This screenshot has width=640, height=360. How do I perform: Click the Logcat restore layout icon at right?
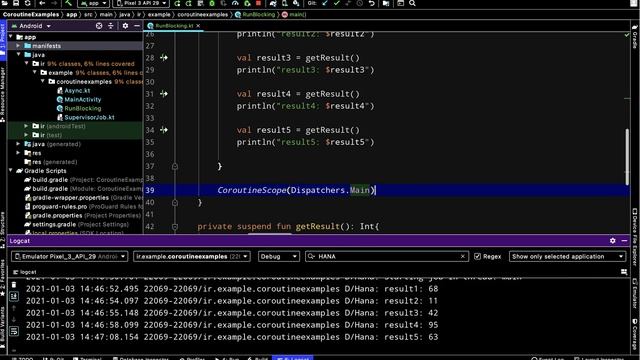624,272
